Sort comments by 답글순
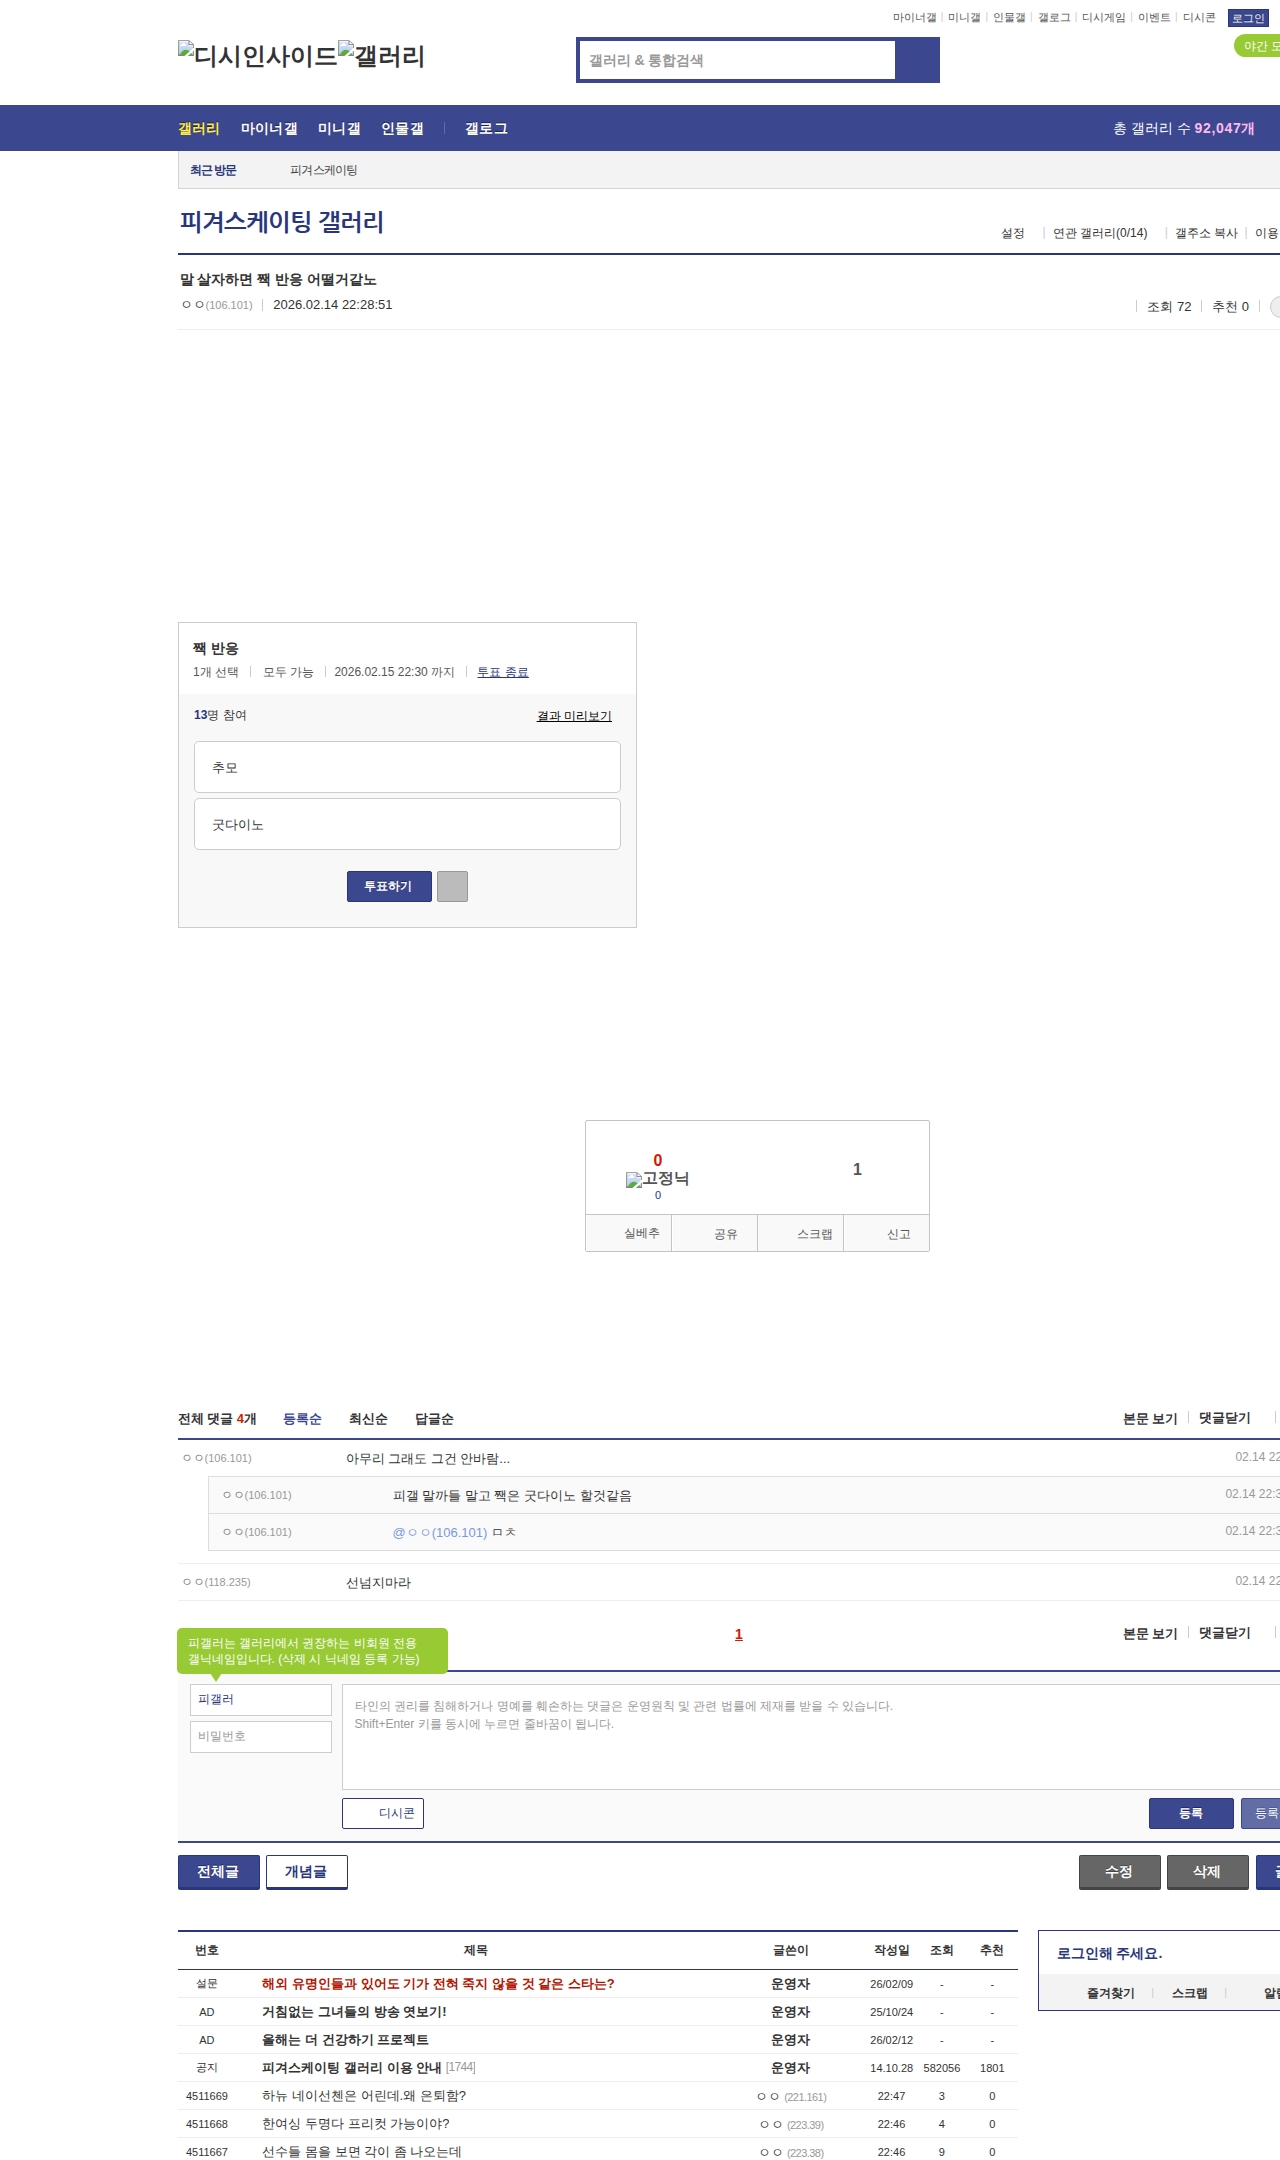Viewport: 1280px width, 2160px height. 434,1419
